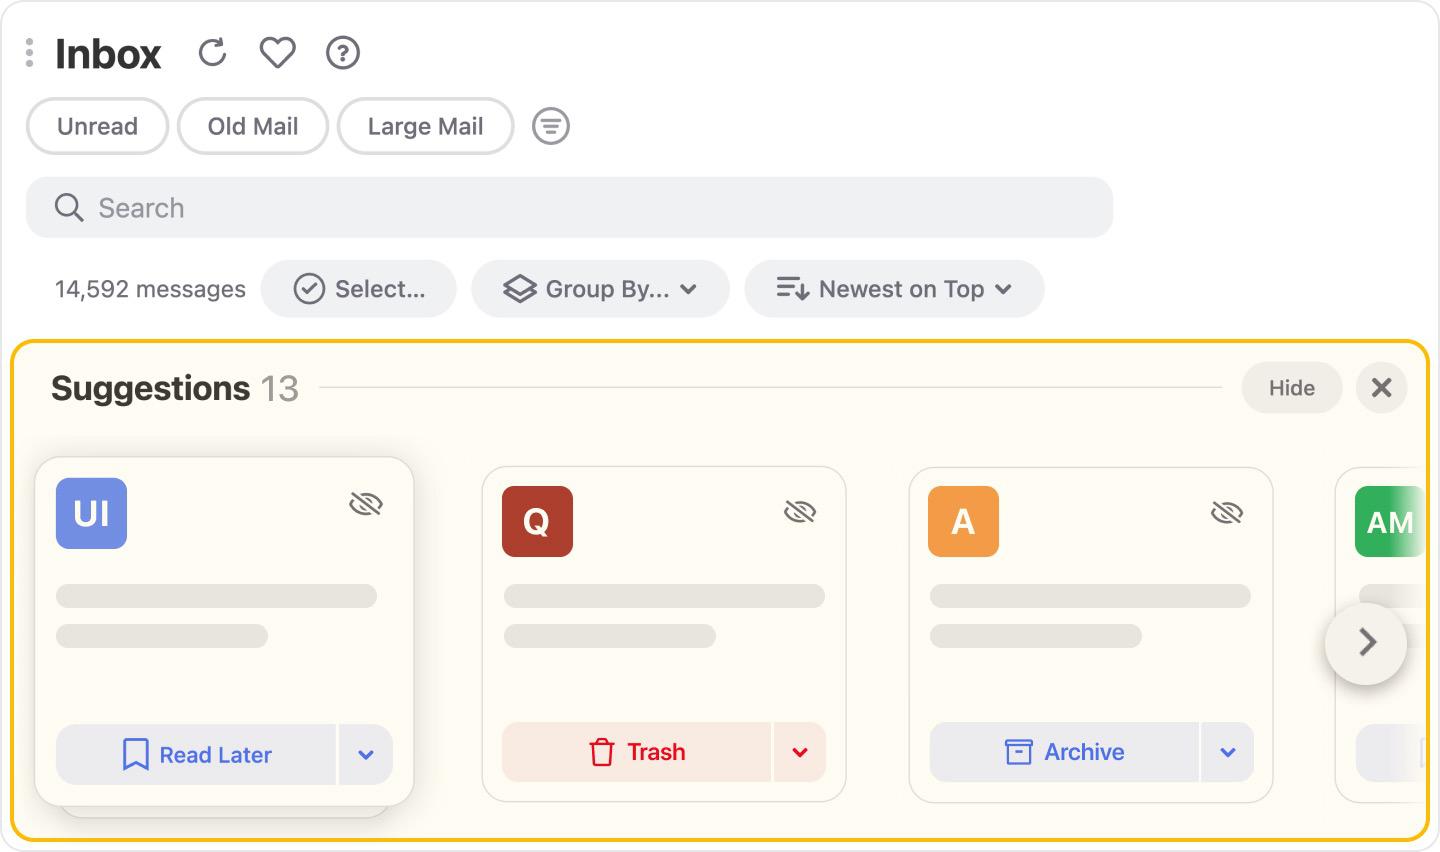Expand the arrow next to Trash

point(800,752)
